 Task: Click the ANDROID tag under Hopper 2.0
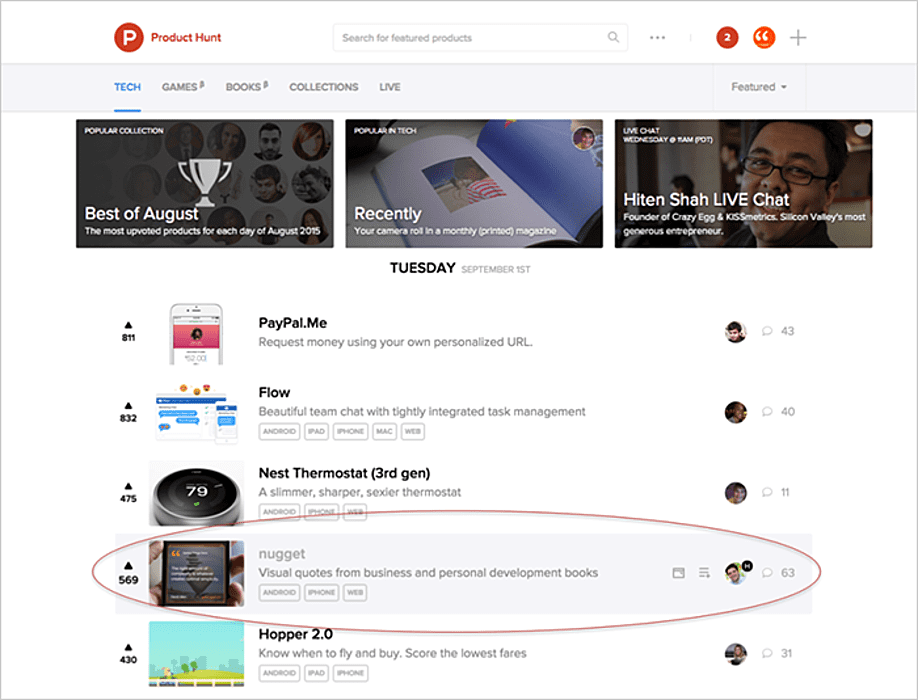(x=279, y=673)
